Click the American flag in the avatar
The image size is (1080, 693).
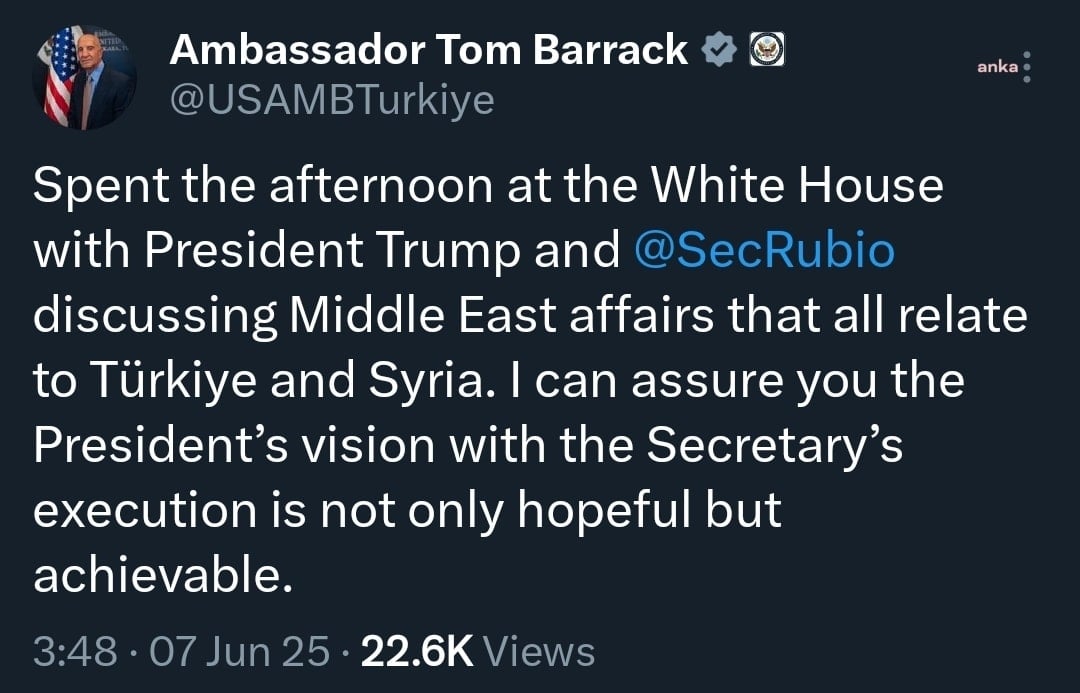(x=60, y=78)
